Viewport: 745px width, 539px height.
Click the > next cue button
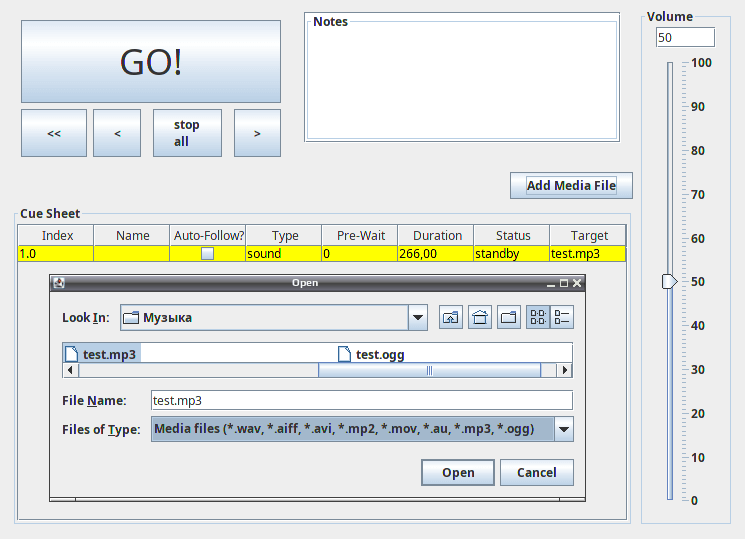click(257, 133)
